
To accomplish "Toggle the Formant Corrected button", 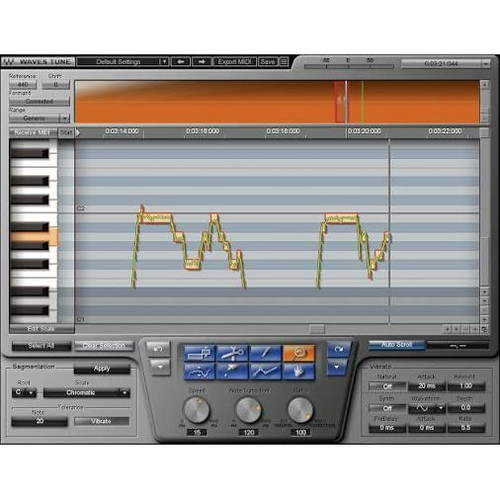I will 39,101.
